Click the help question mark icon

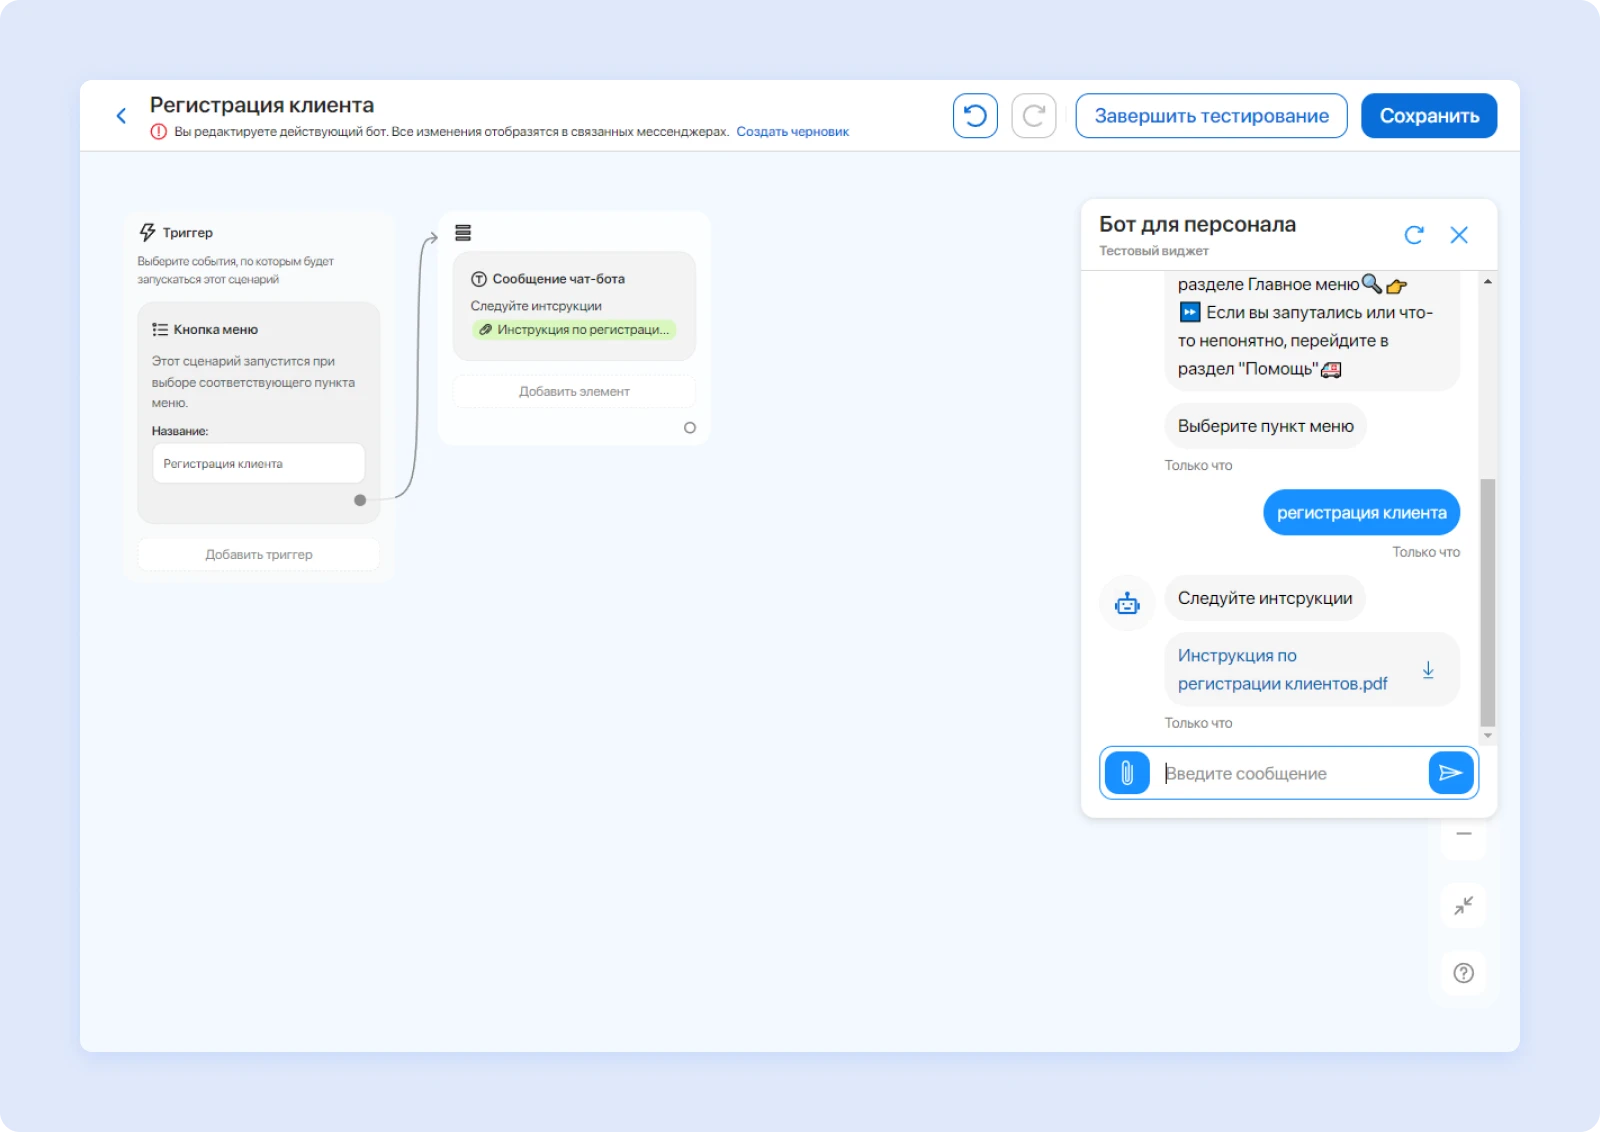1463,973
